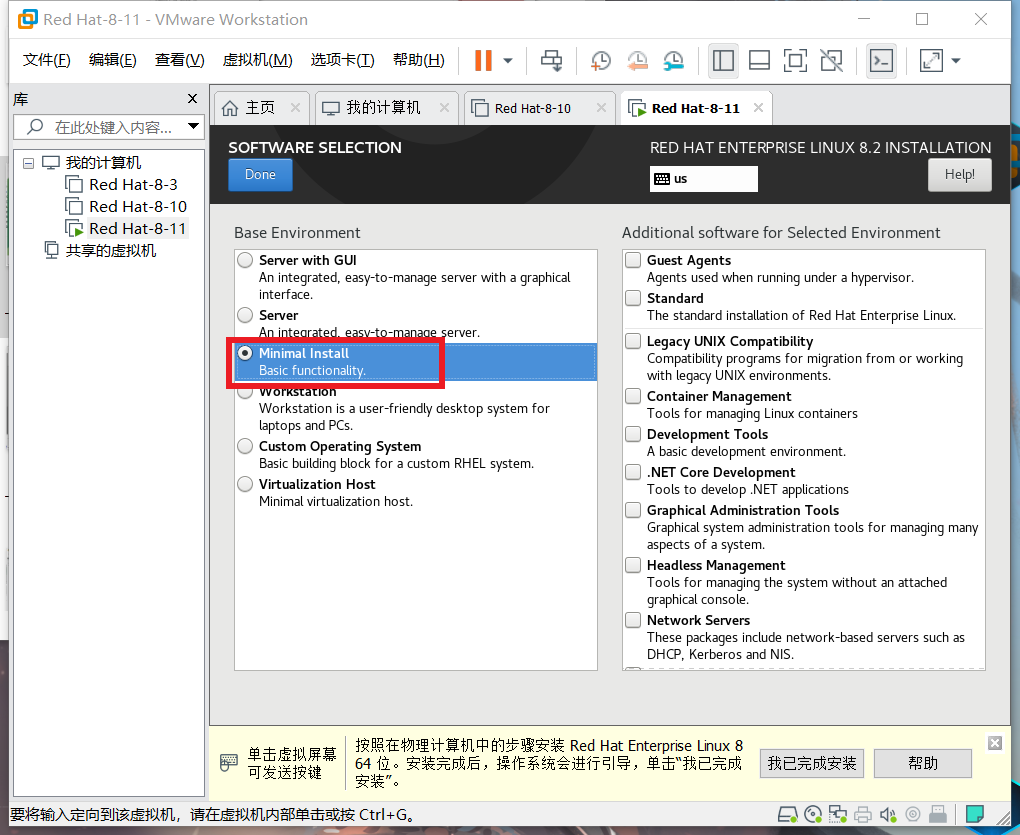Close the 主页 tab
The image size is (1020, 835).
(295, 108)
